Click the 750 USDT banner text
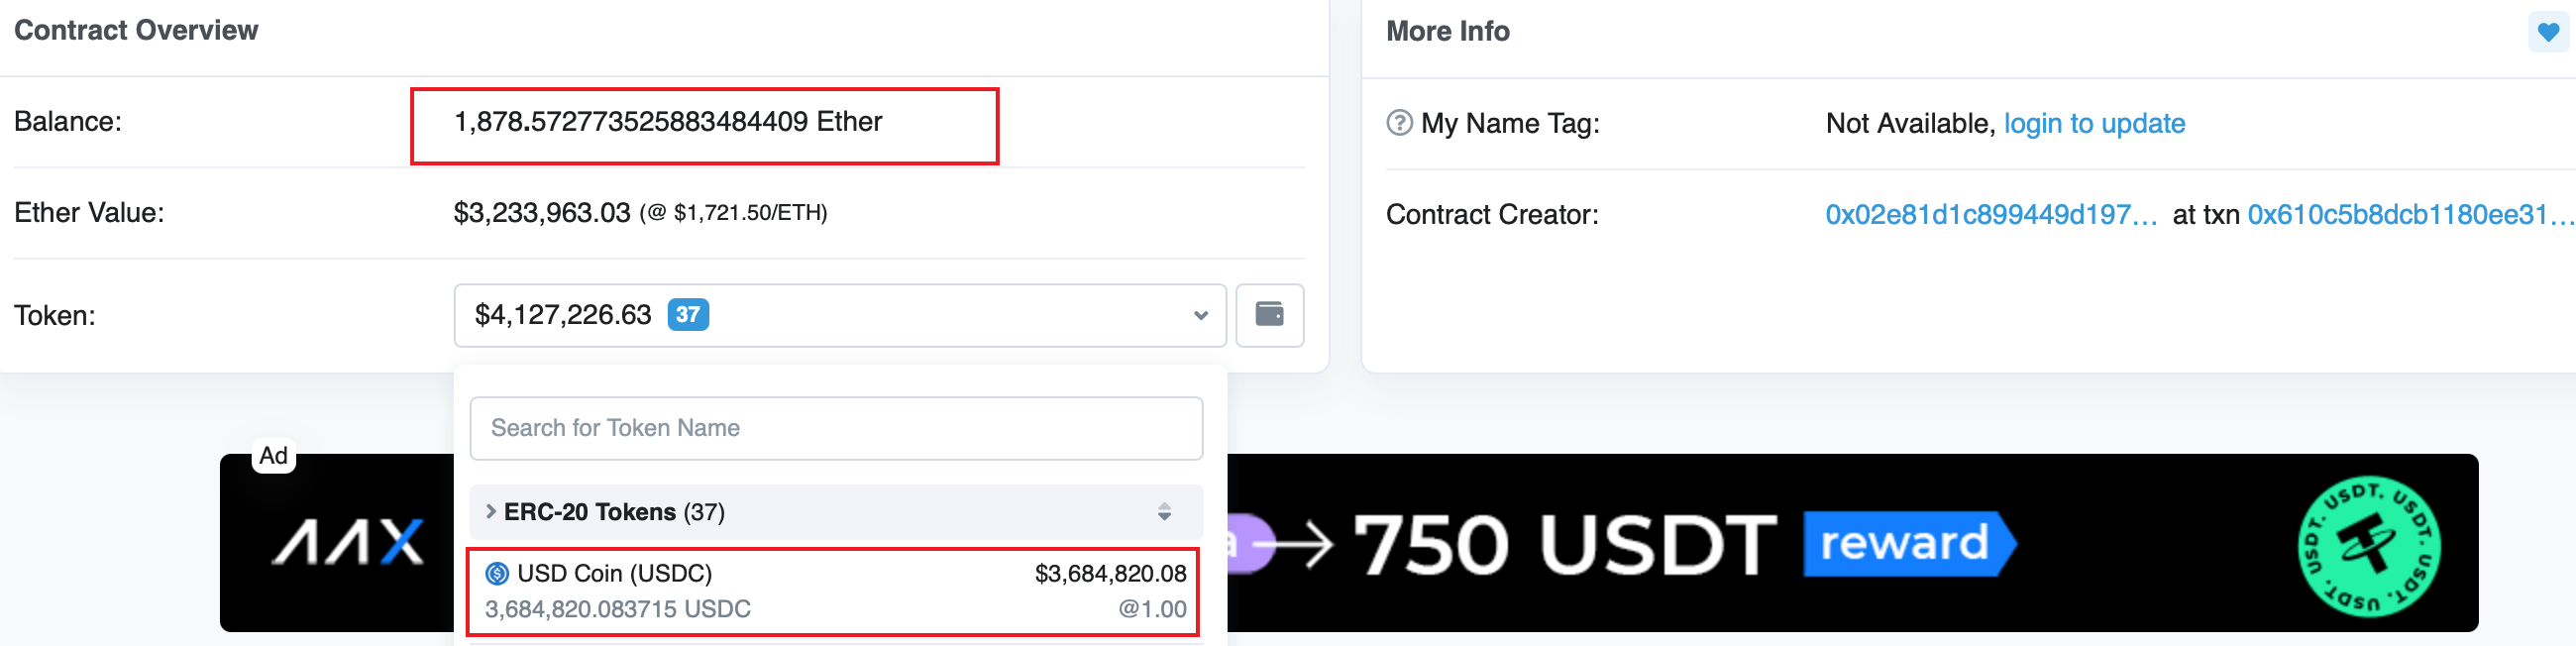 tap(1564, 546)
